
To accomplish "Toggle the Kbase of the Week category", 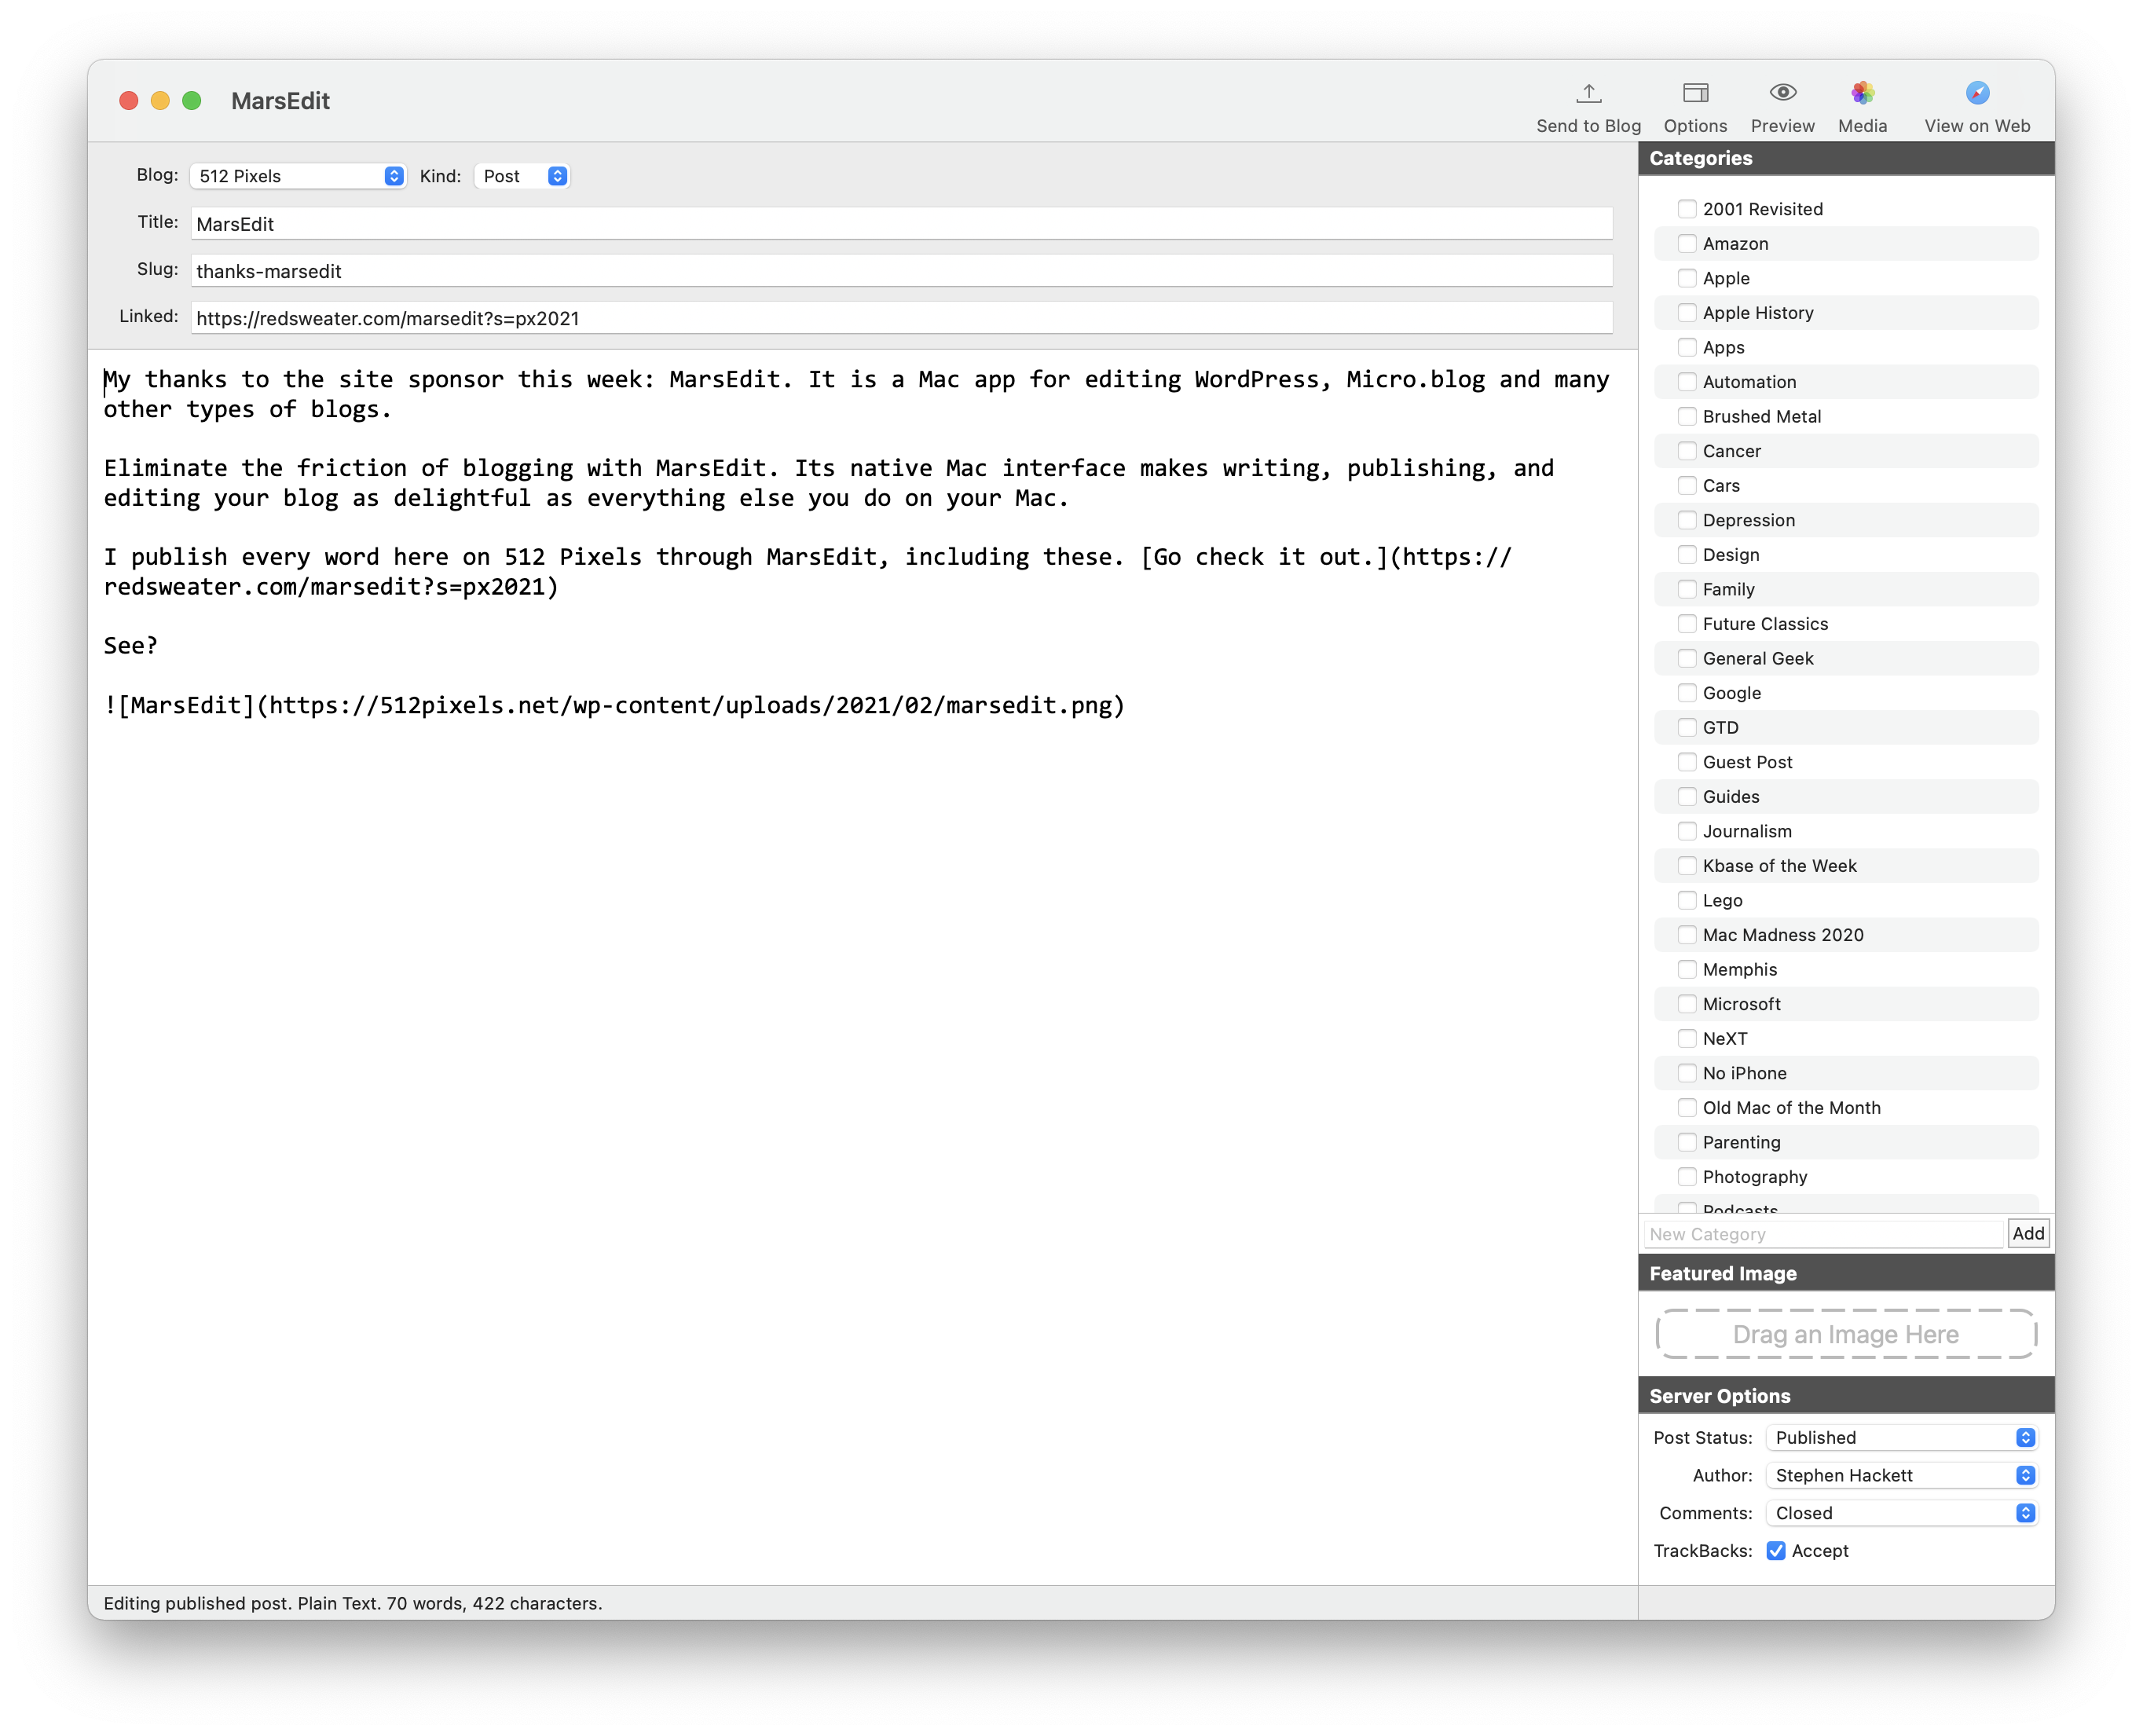I will tap(1687, 865).
